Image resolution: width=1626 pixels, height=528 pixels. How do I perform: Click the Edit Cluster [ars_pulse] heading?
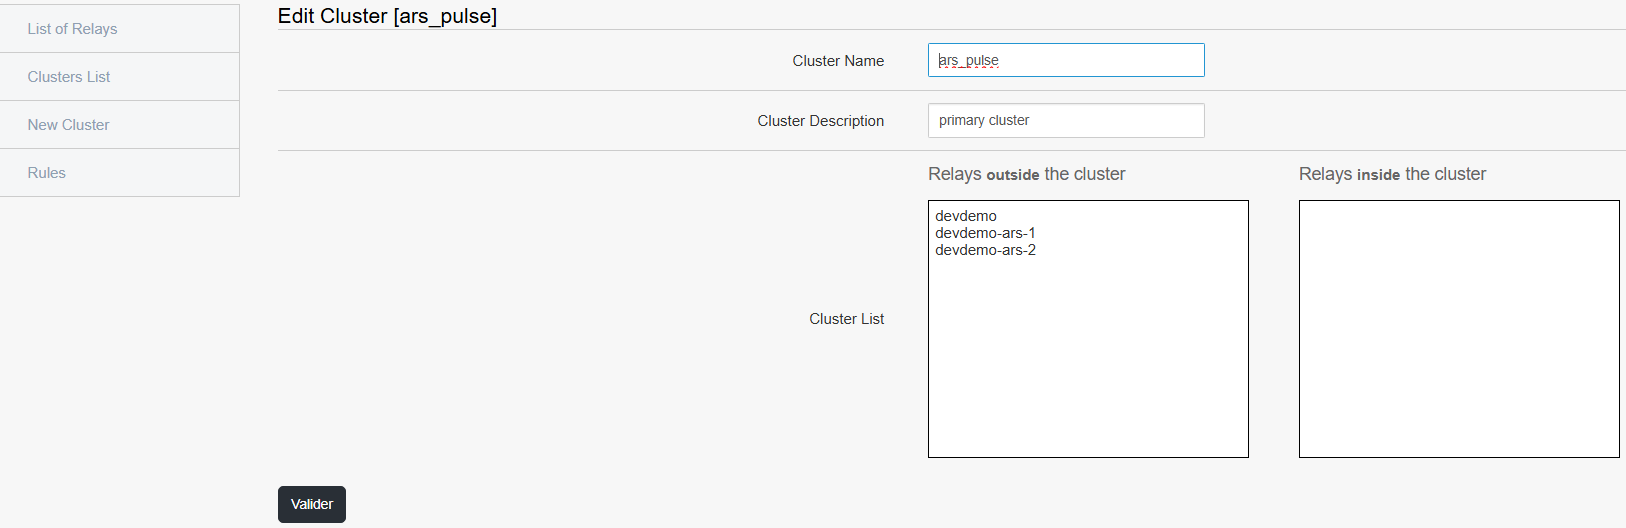pyautogui.click(x=387, y=16)
